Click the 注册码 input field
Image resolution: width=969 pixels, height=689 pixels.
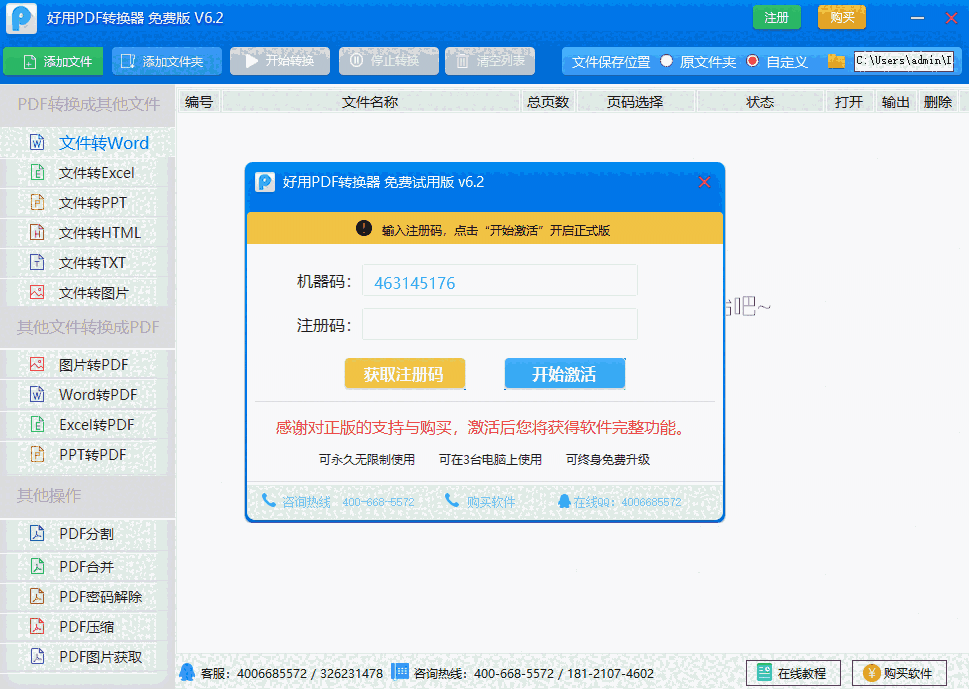[x=499, y=324]
